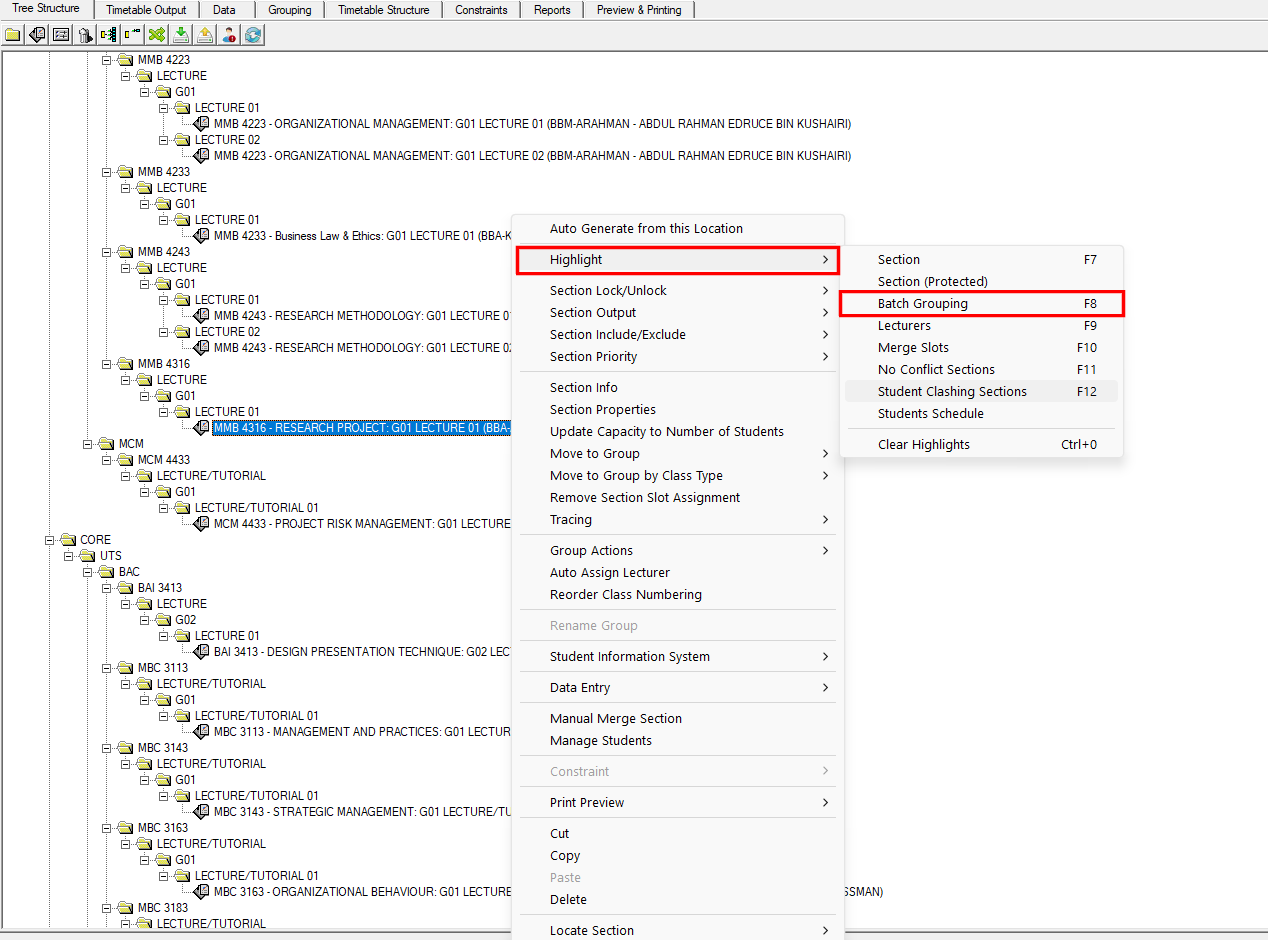The image size is (1268, 940).
Task: Click section icon of DESIGN PRESENTATION TECHNIQUE row
Action: coord(202,652)
